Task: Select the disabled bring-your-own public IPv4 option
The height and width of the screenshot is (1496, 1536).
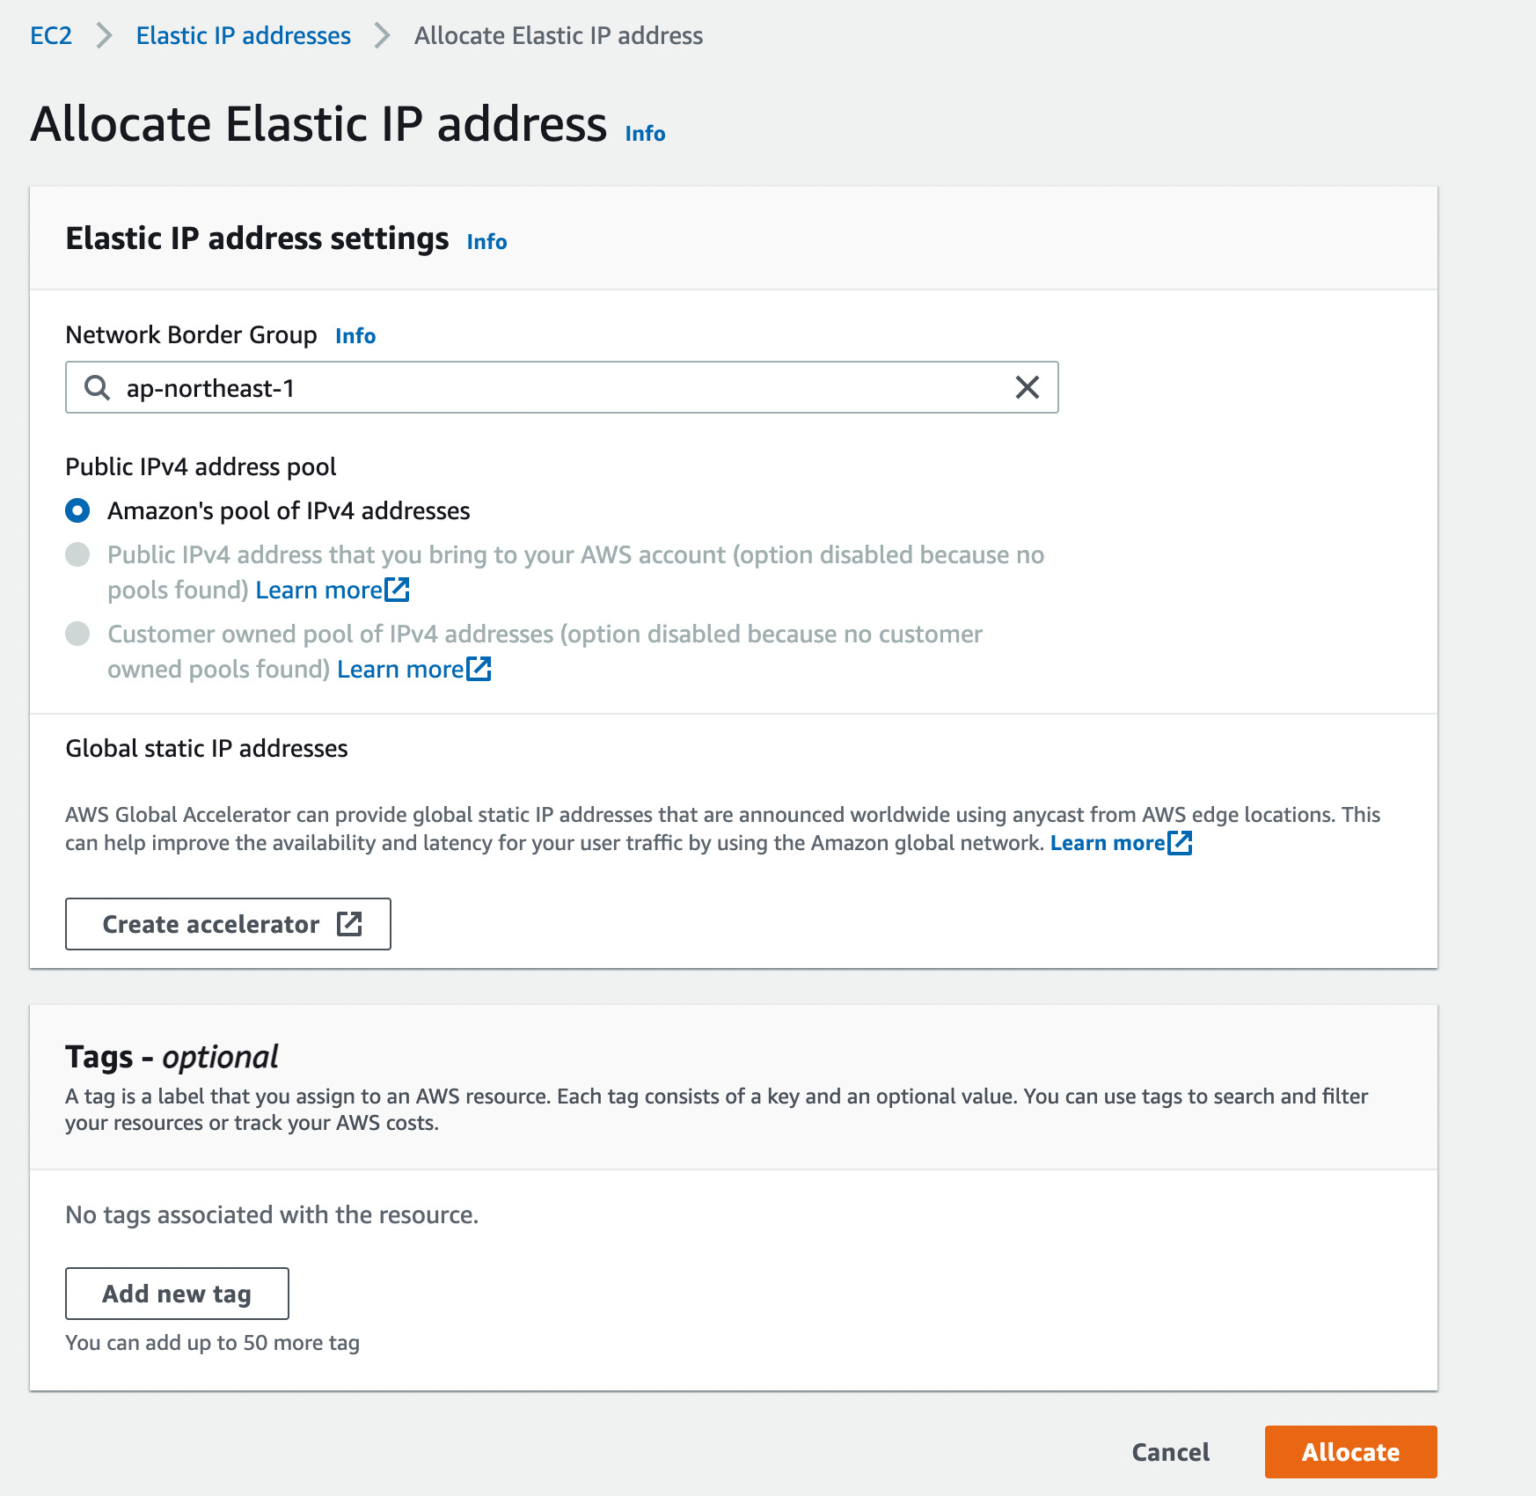Action: [77, 554]
